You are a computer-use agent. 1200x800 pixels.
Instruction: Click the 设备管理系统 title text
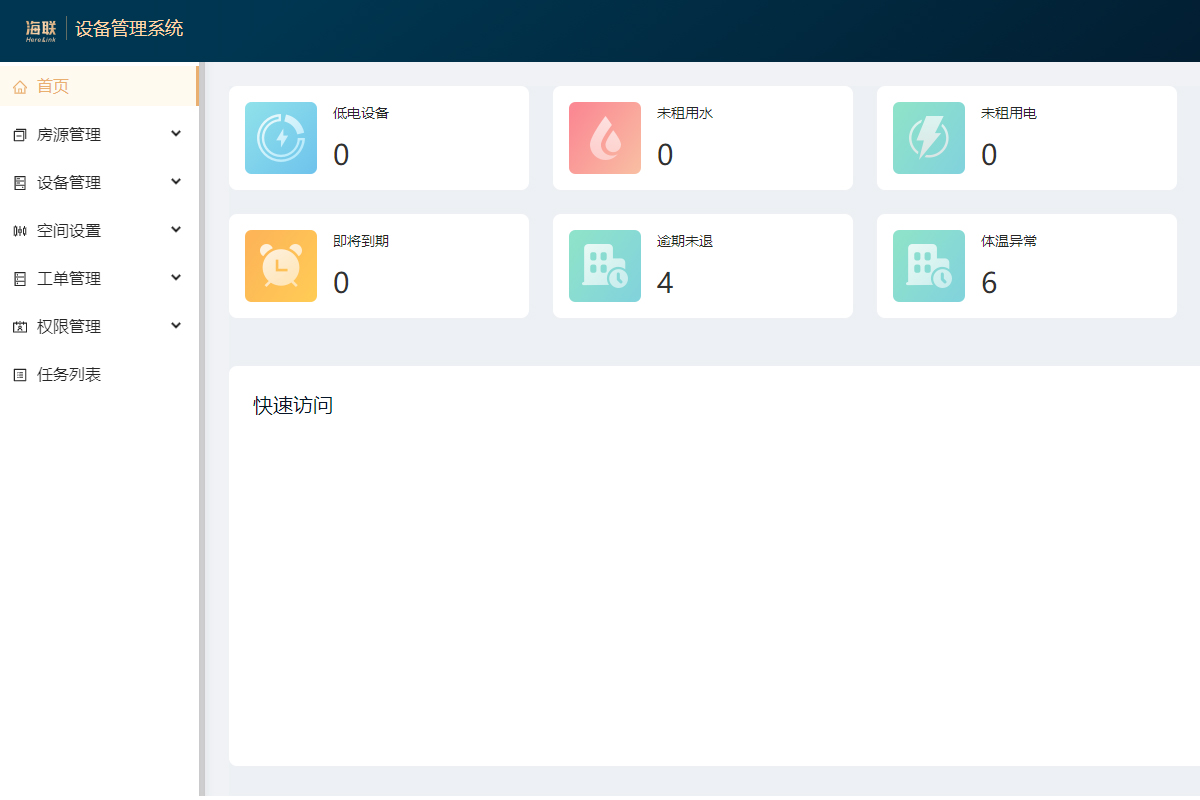coord(129,29)
